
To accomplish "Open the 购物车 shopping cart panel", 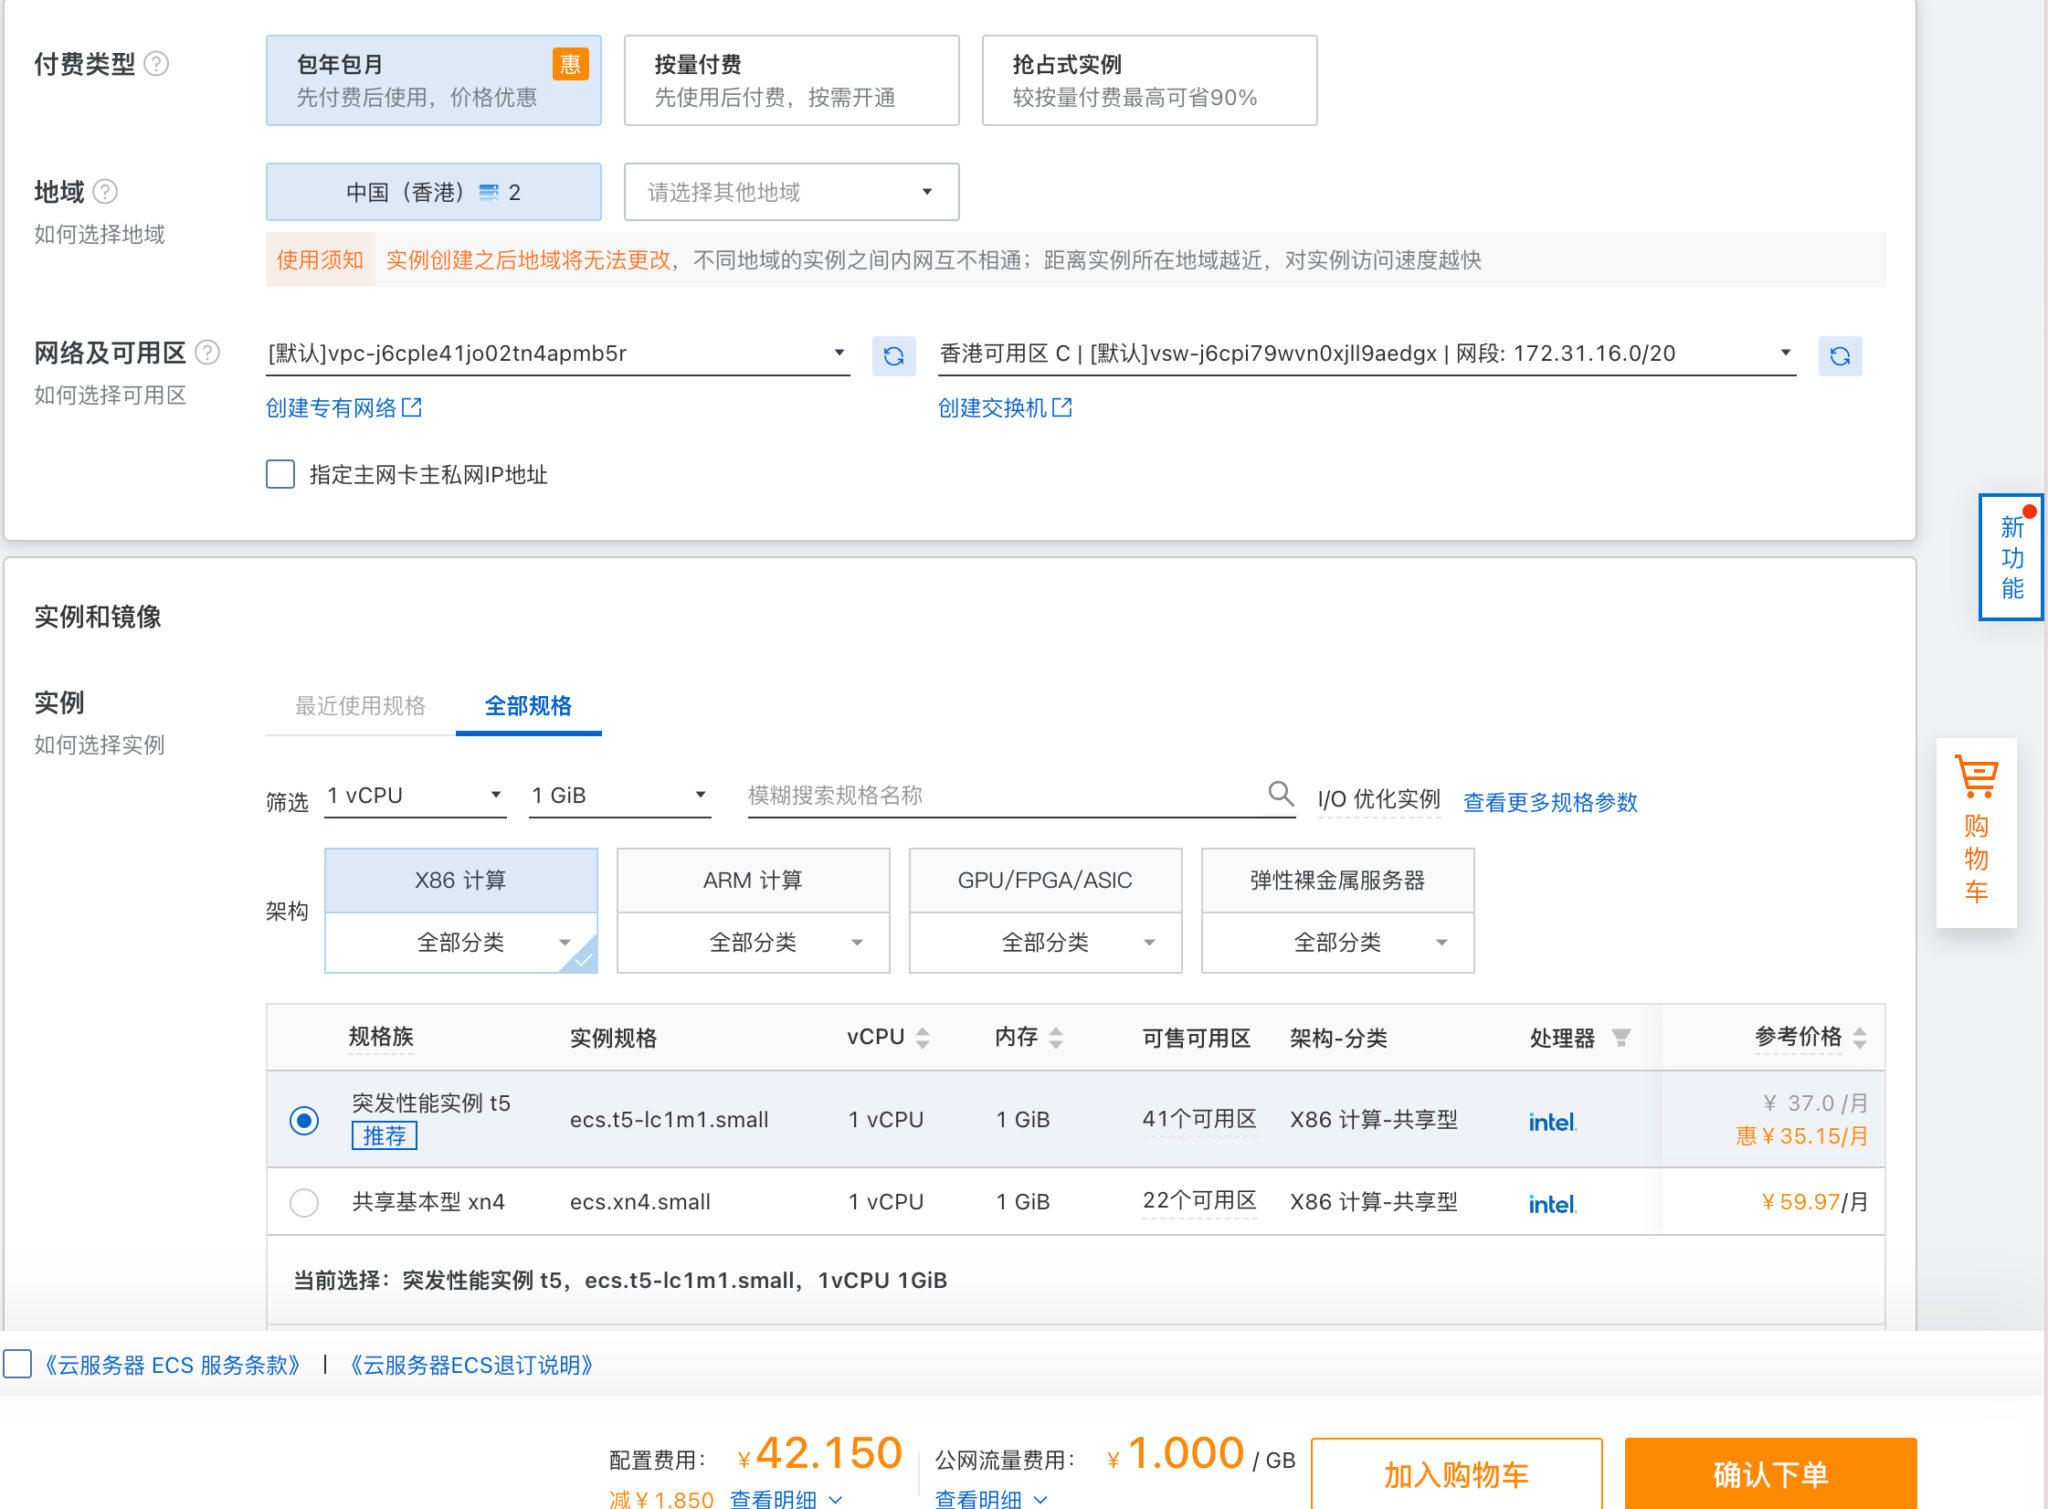I will 1976,832.
